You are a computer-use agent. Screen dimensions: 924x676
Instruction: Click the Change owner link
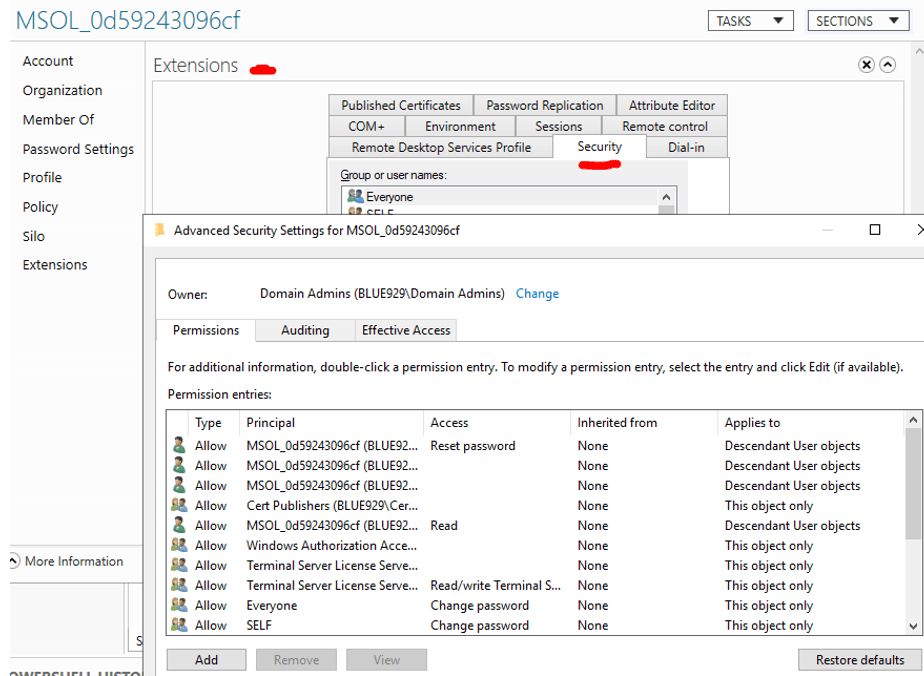pos(537,294)
